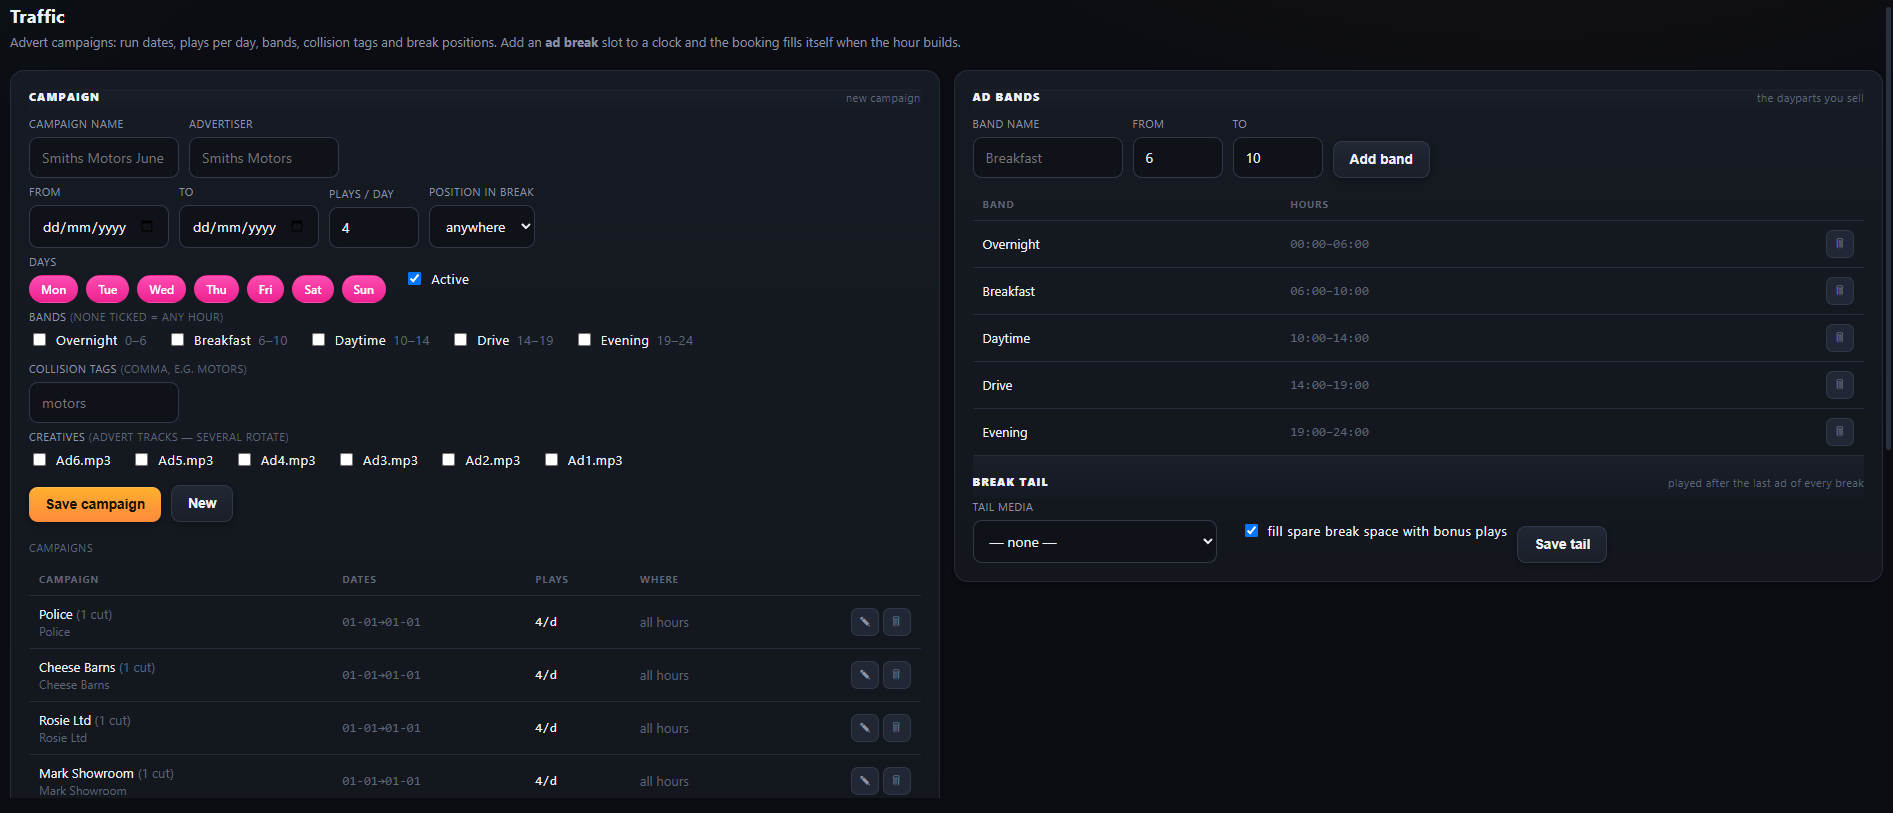Select the Rosie Ltd campaign name

pyautogui.click(x=65, y=721)
